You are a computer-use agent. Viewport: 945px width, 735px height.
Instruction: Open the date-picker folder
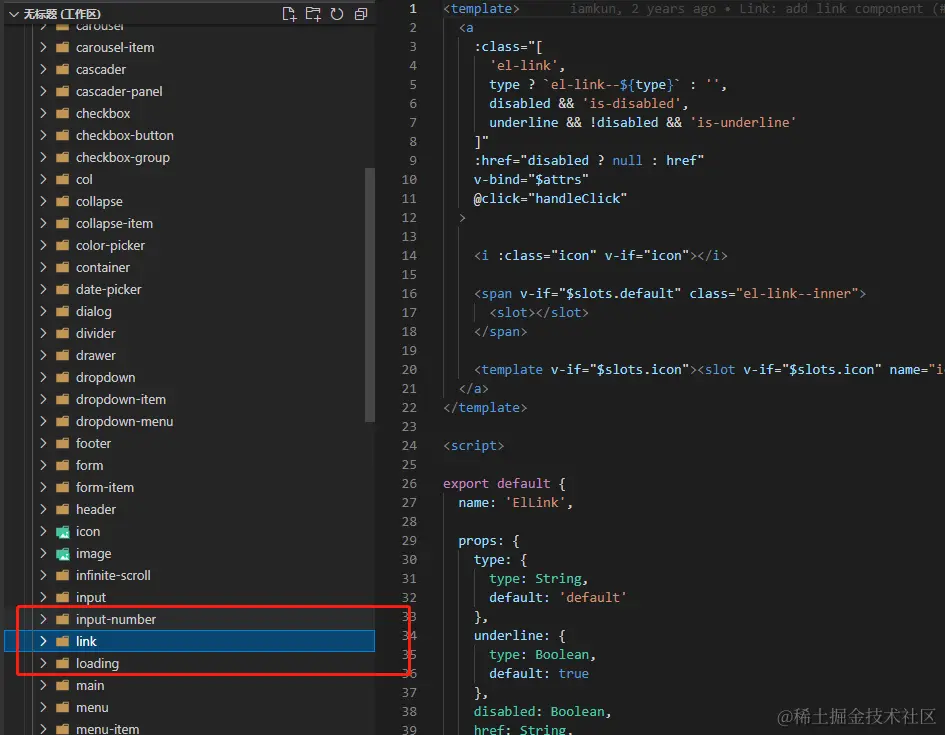pos(189,290)
